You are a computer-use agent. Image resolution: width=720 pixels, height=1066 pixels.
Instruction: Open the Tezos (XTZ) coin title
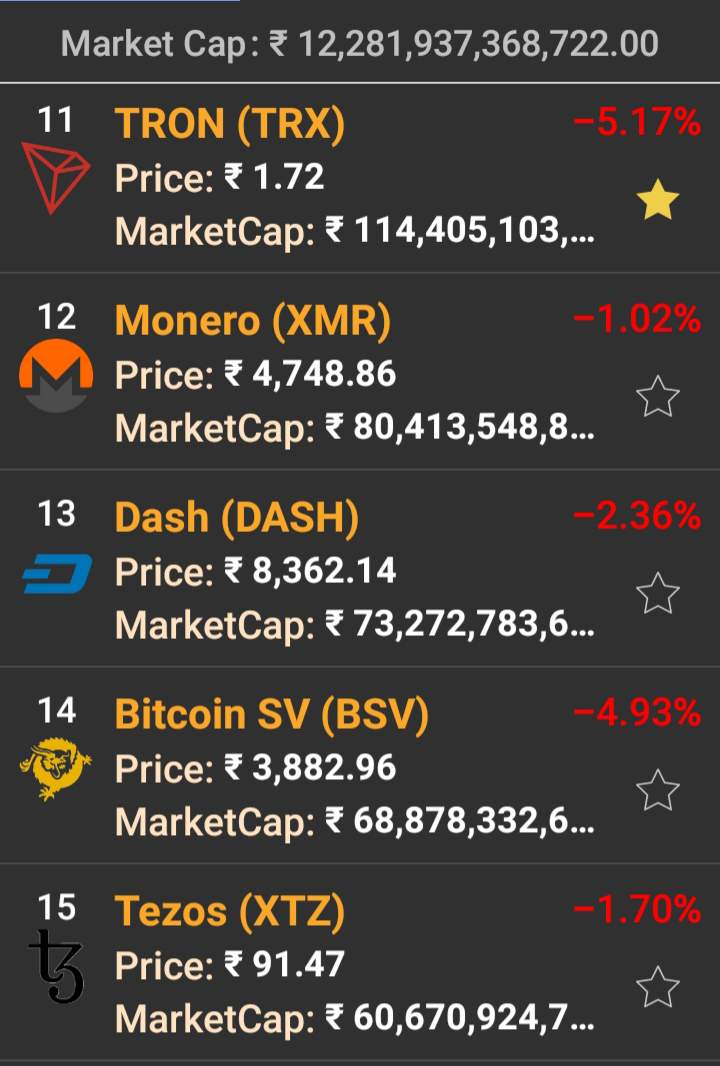[x=230, y=911]
